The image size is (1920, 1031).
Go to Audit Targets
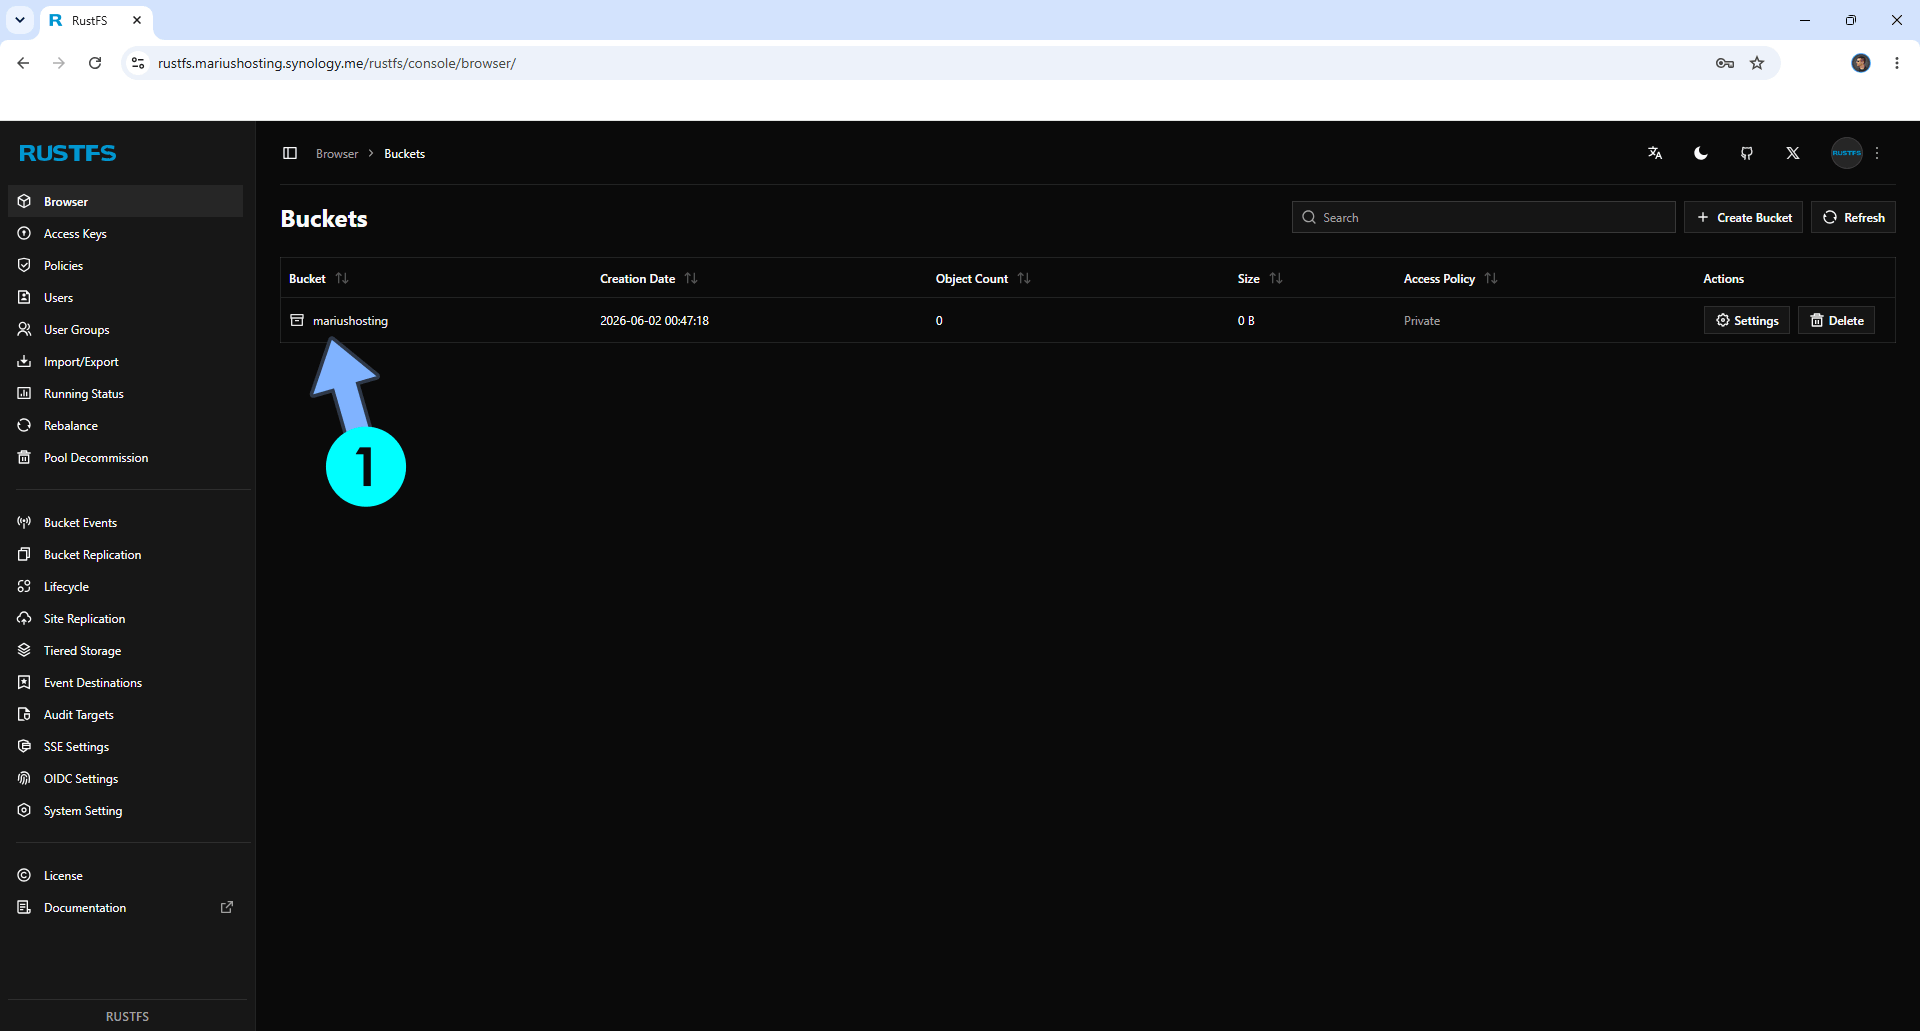(125, 714)
